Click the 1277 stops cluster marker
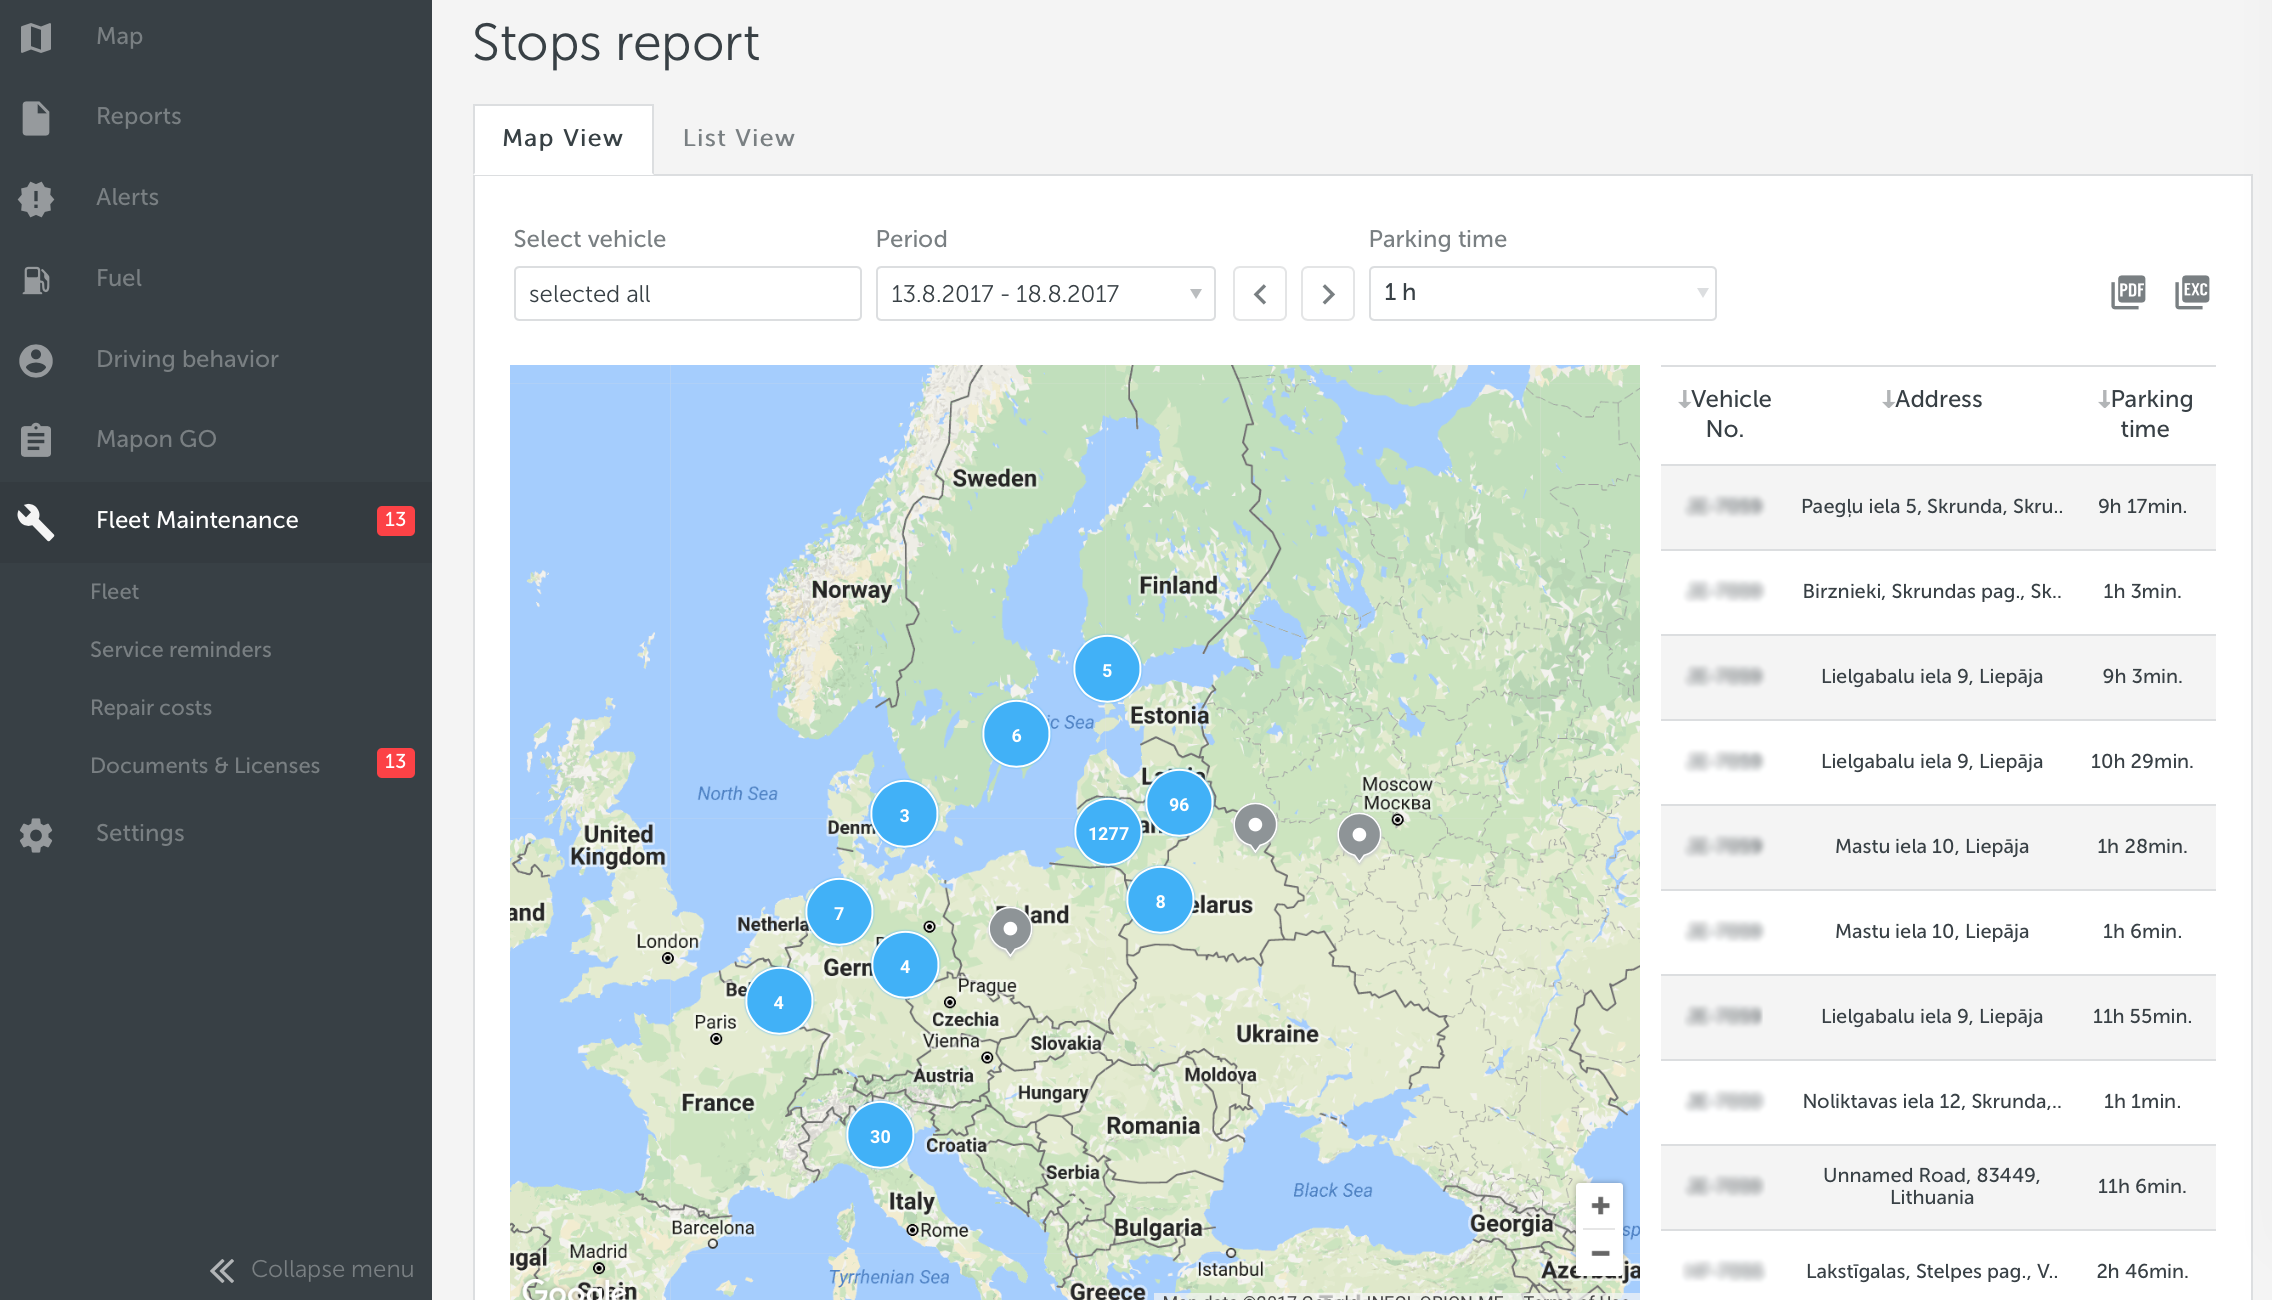 (1108, 833)
